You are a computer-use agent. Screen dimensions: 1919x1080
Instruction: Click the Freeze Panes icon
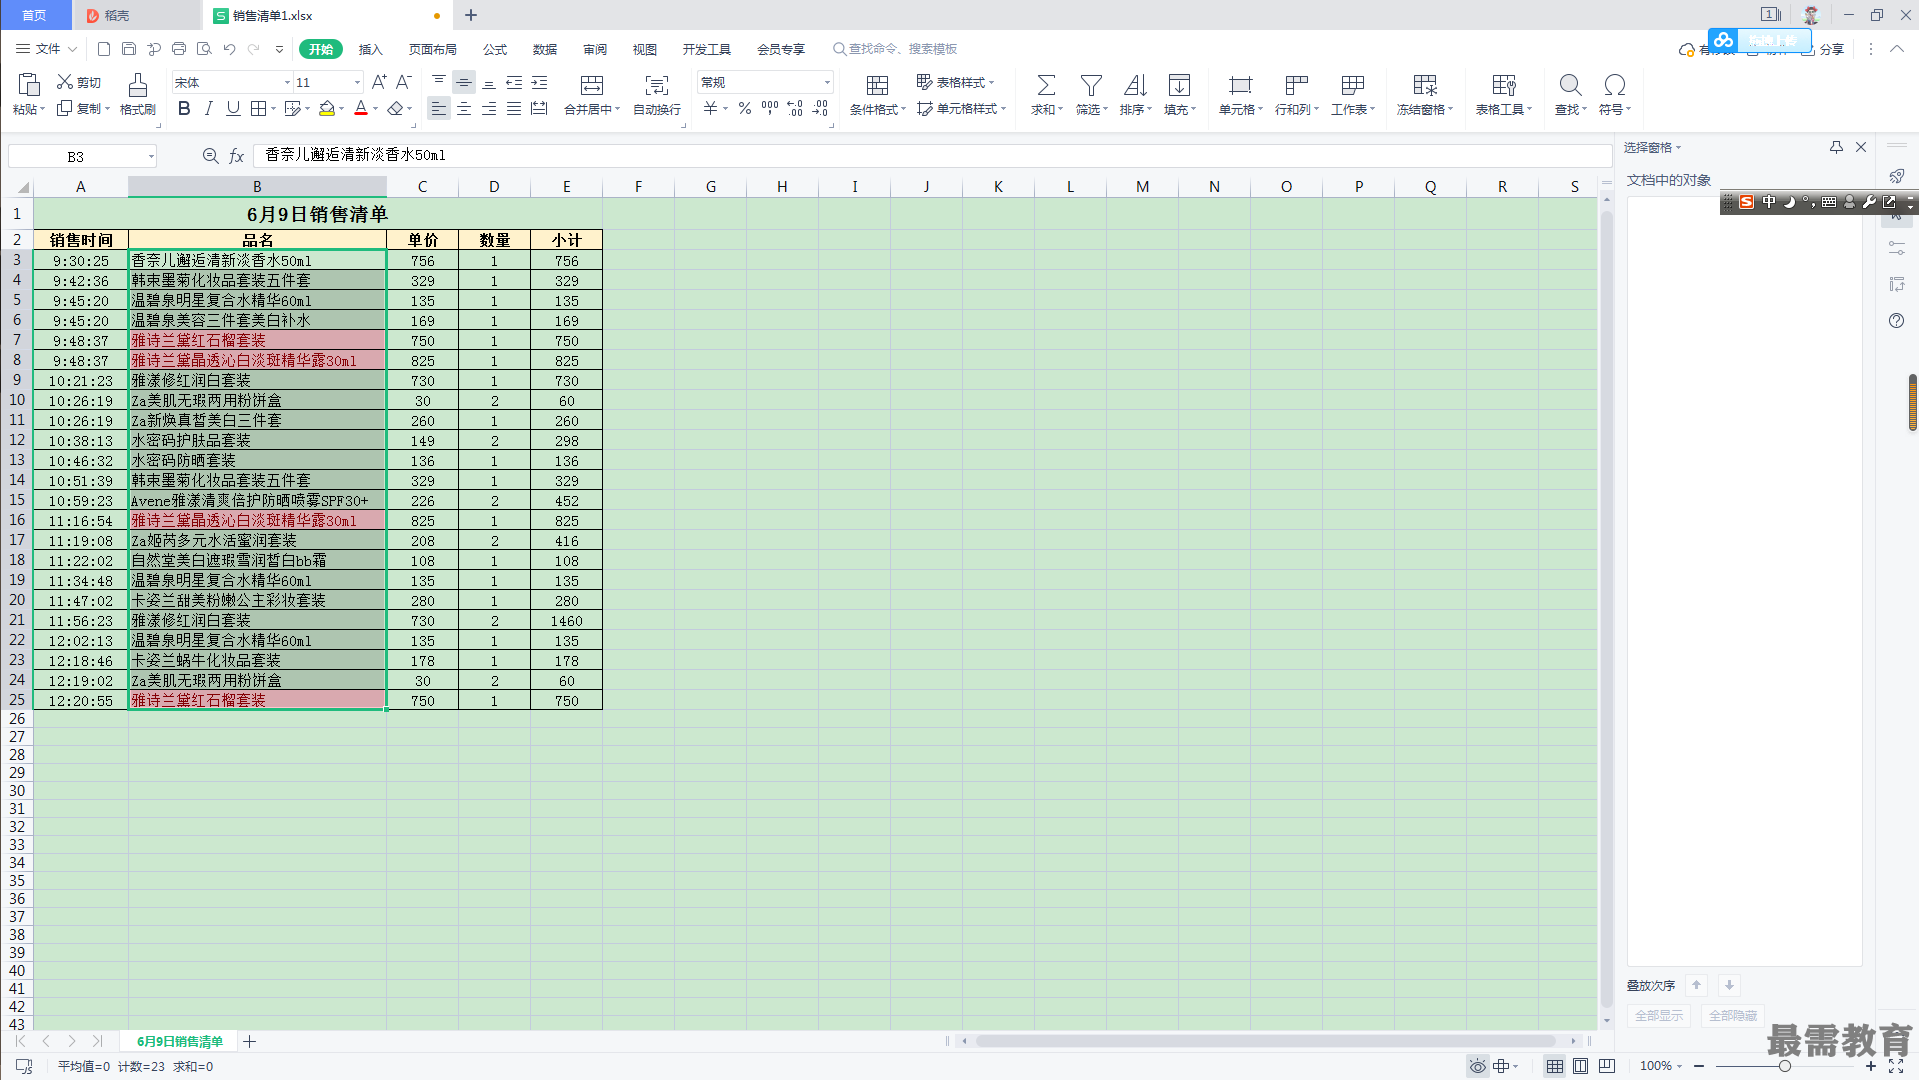coord(1425,85)
